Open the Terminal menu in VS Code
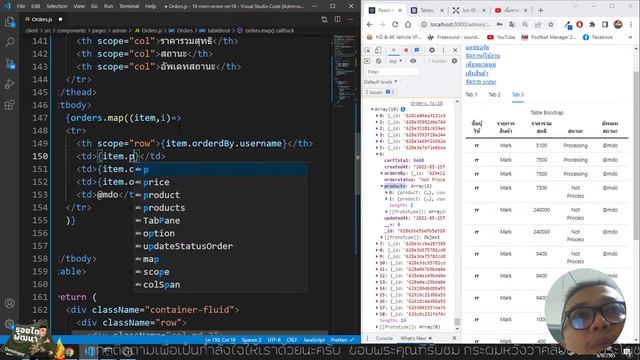Image resolution: width=640 pixels, height=360 pixels. [129, 6]
